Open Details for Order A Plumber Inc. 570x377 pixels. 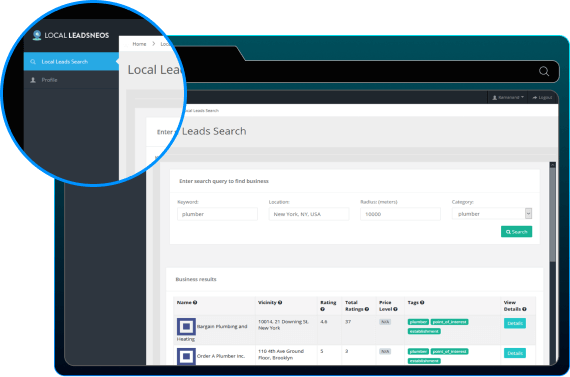[x=515, y=353]
